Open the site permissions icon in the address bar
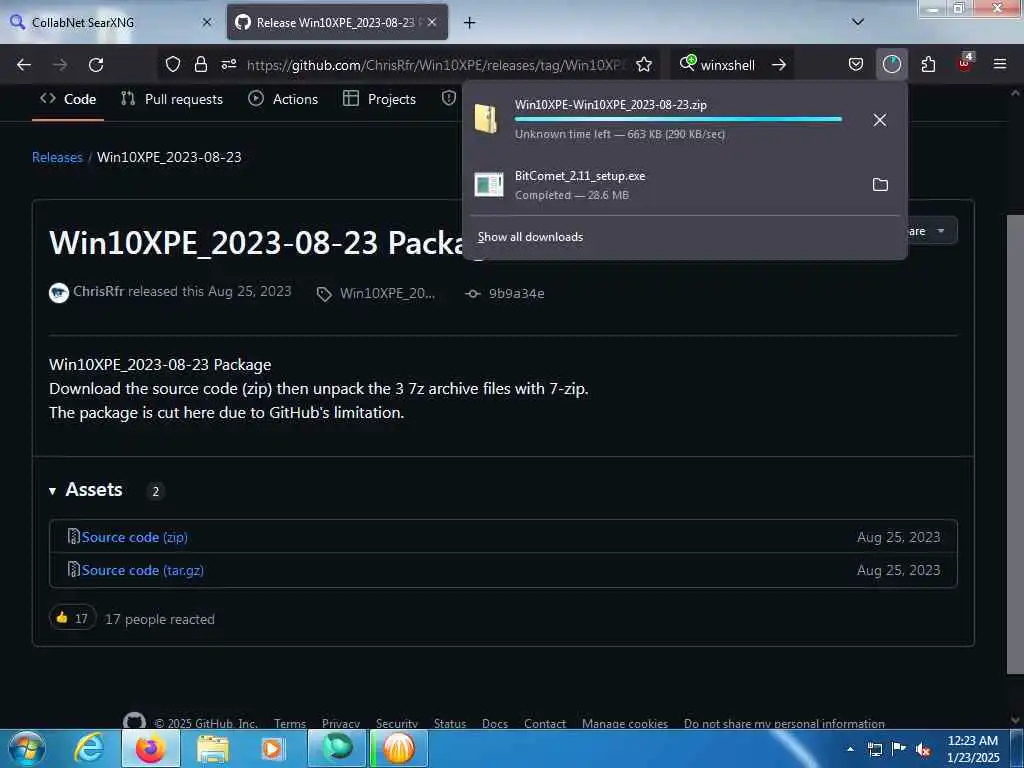The width and height of the screenshot is (1024, 768). (229, 65)
